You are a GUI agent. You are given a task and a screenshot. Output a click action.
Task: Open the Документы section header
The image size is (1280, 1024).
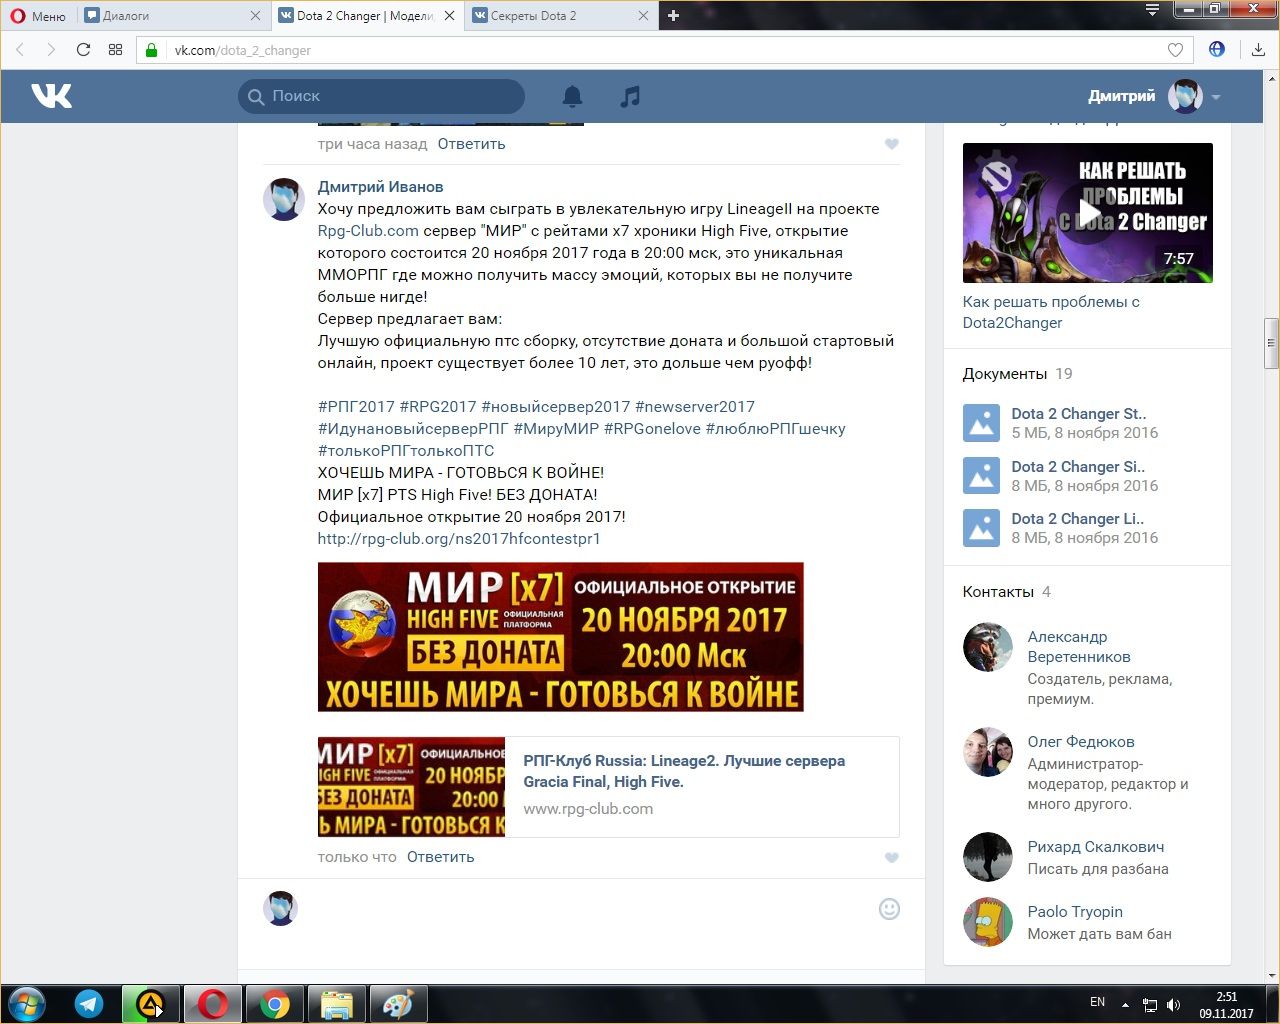click(1005, 374)
